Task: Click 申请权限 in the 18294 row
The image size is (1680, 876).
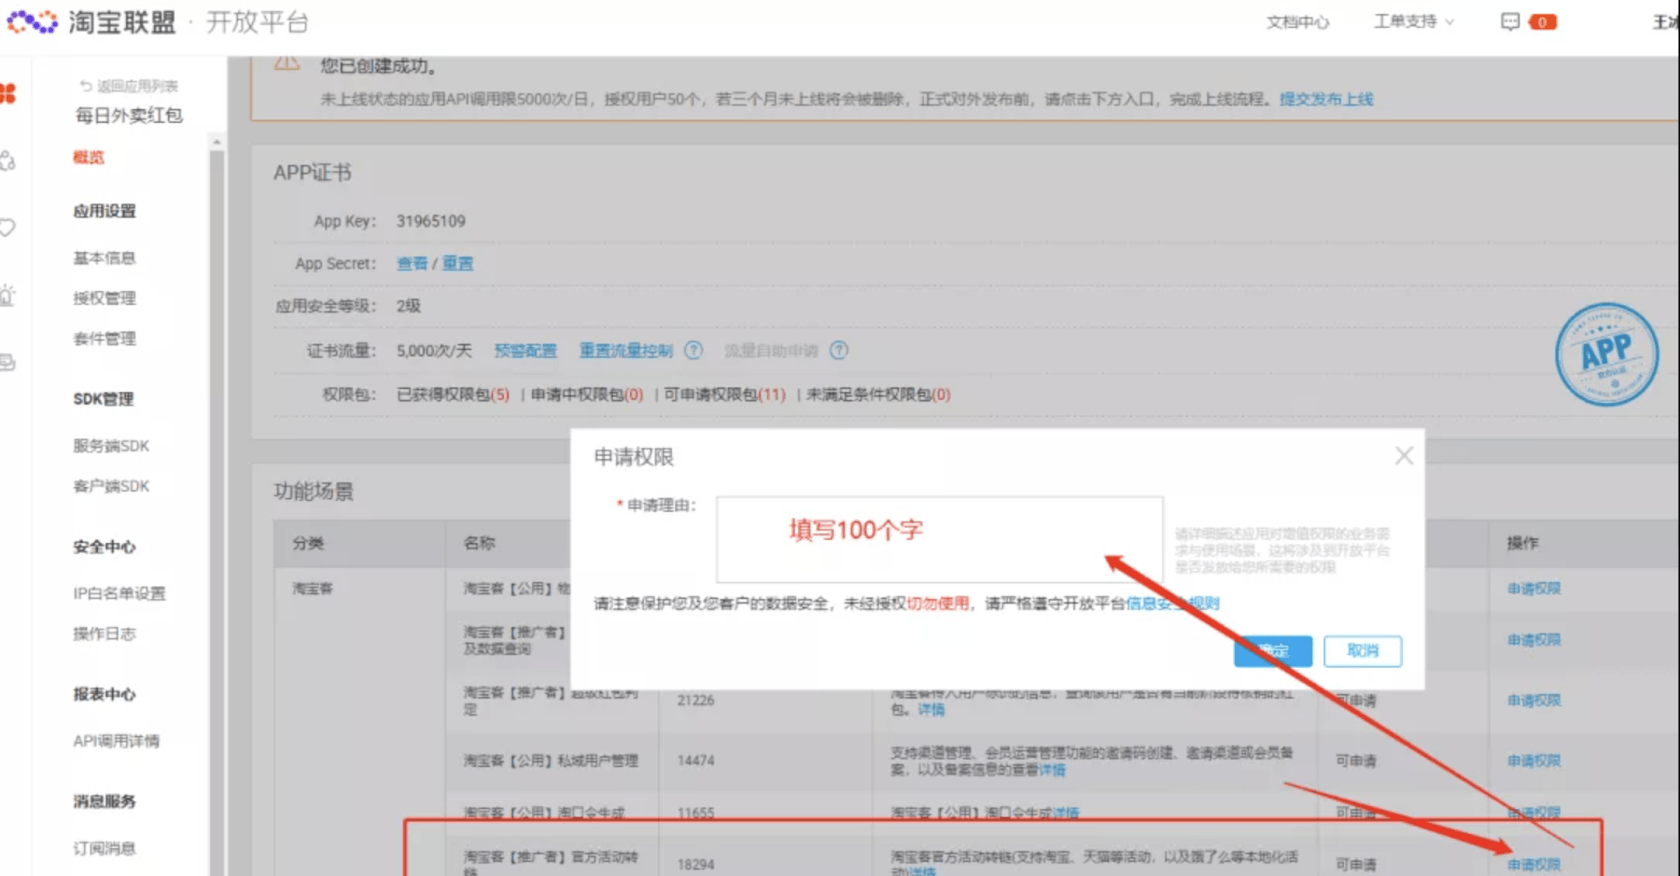Action: pos(1534,864)
